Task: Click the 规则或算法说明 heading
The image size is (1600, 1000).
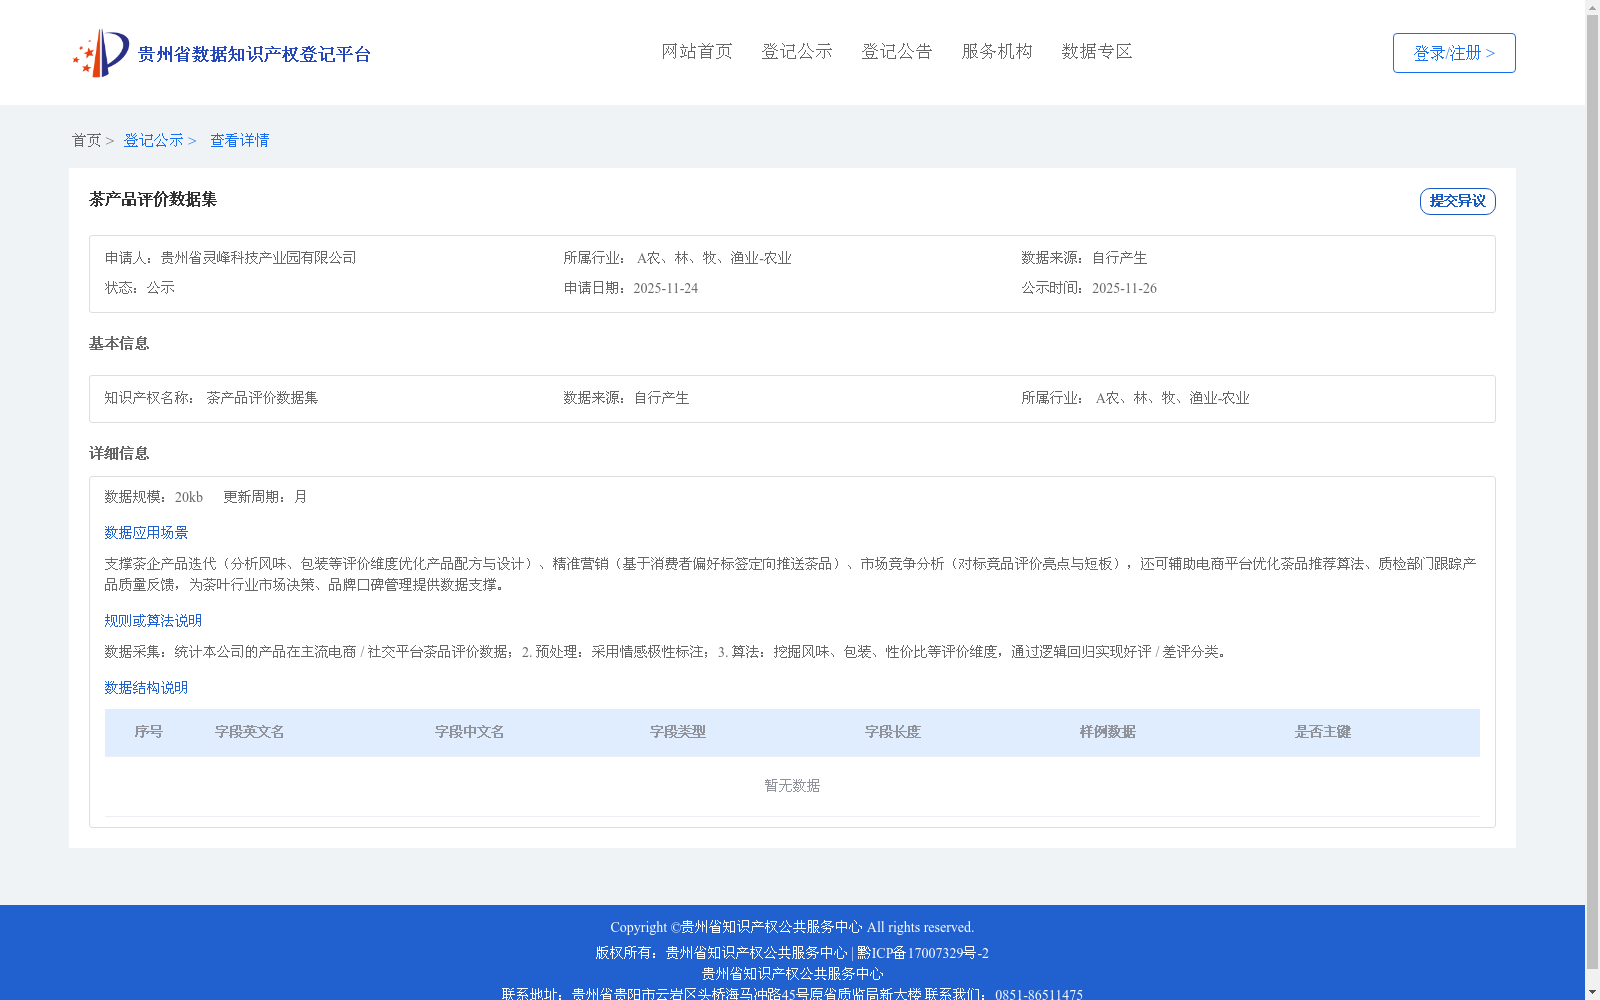Action: 153,621
